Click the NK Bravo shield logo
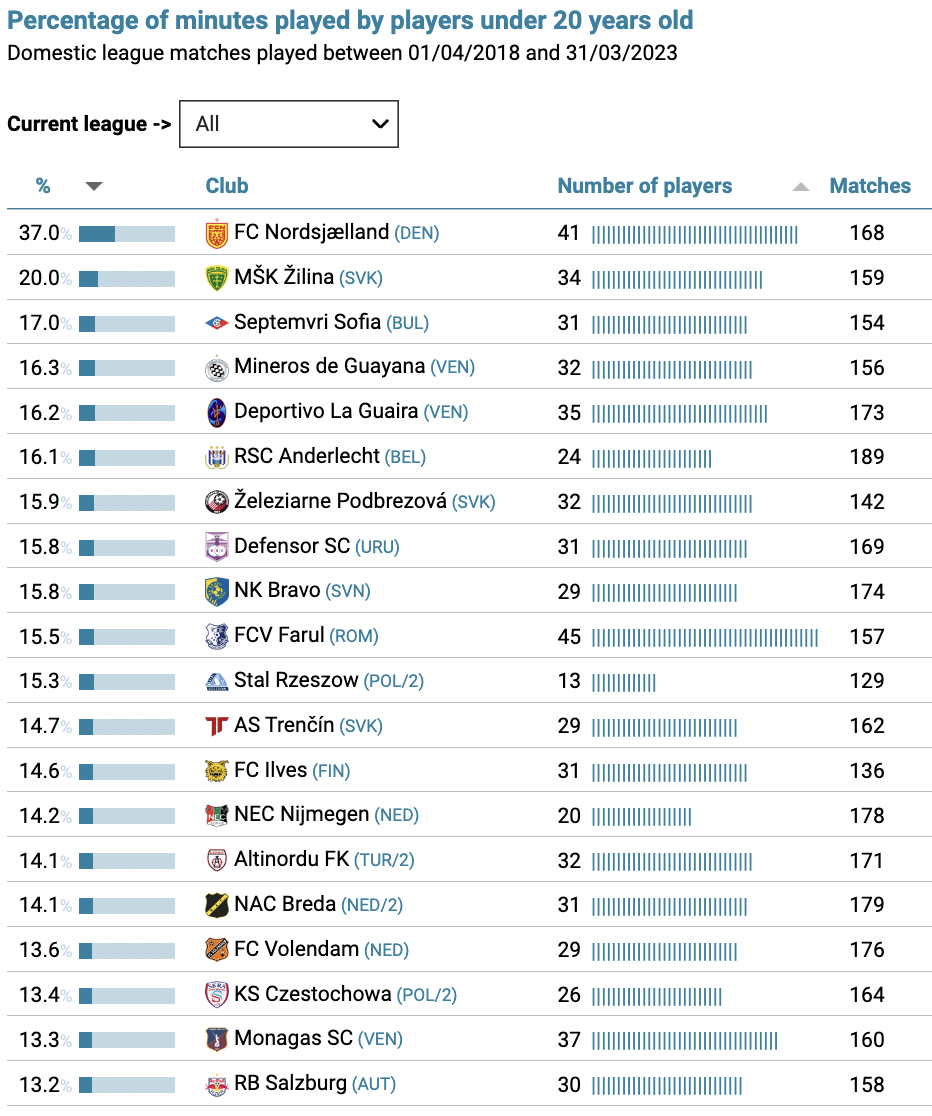The image size is (932, 1116). click(216, 591)
